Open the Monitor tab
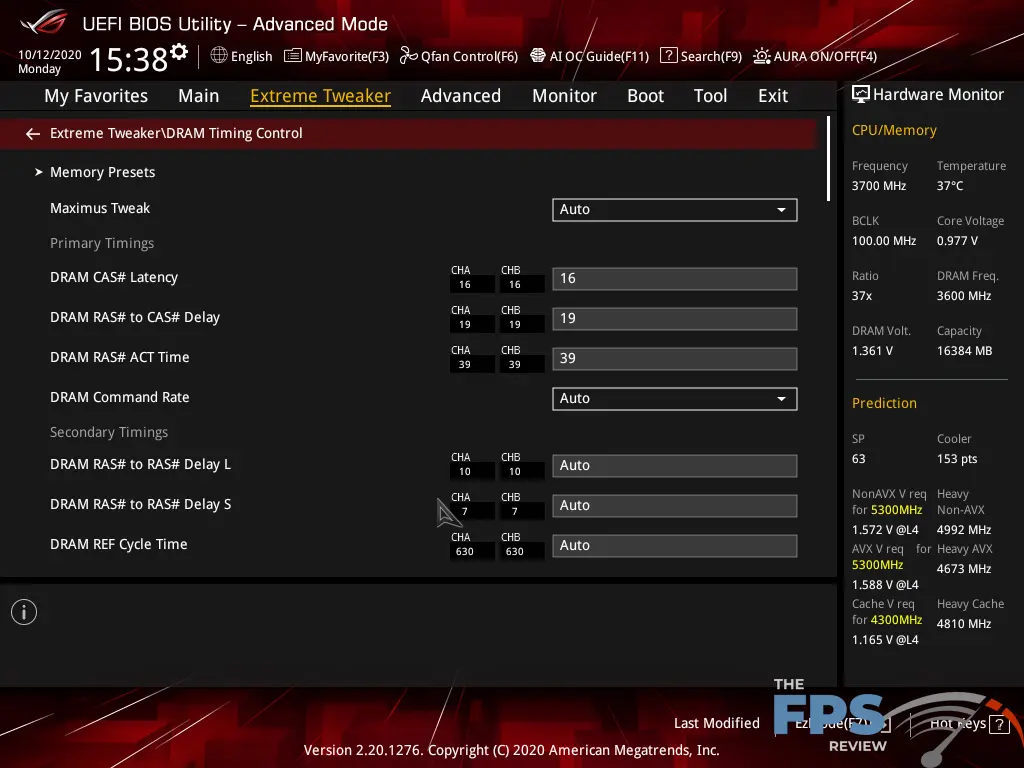 pos(564,96)
